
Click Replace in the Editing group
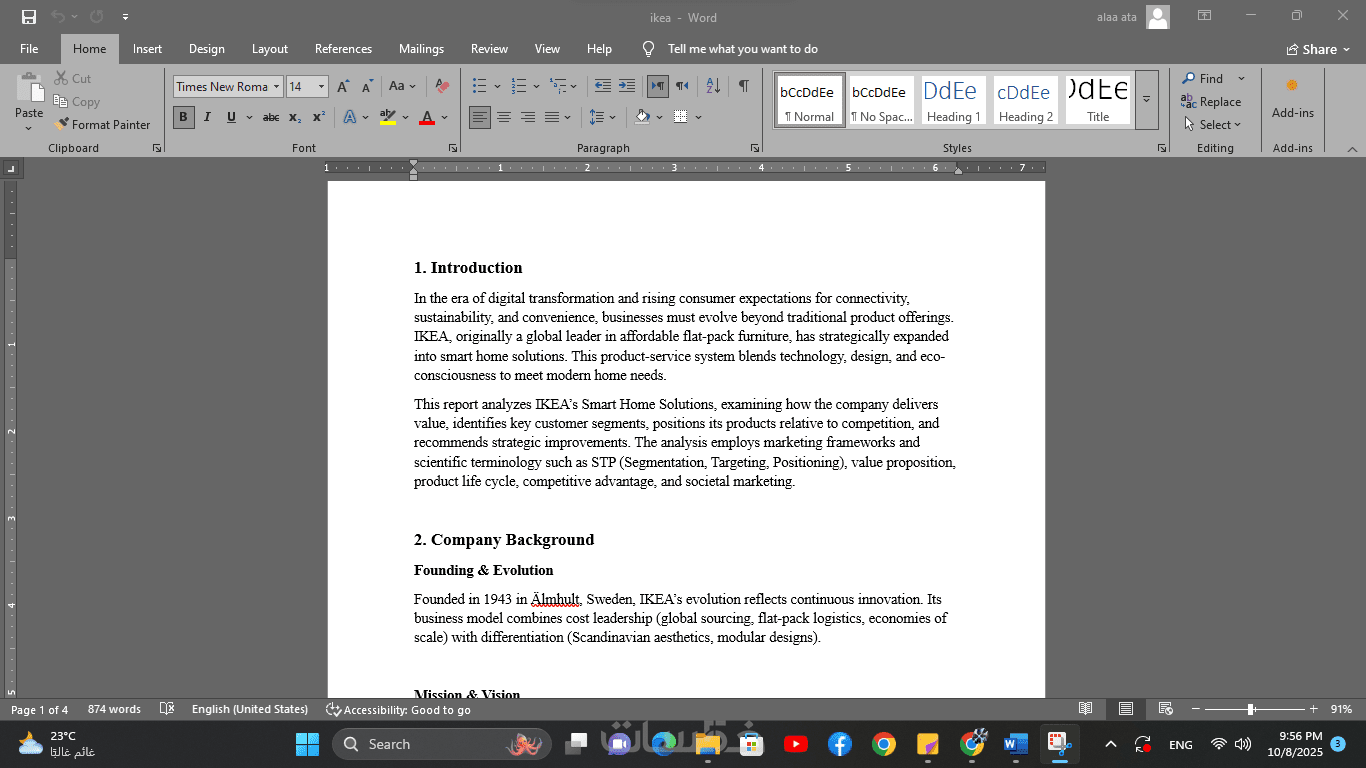point(1211,102)
